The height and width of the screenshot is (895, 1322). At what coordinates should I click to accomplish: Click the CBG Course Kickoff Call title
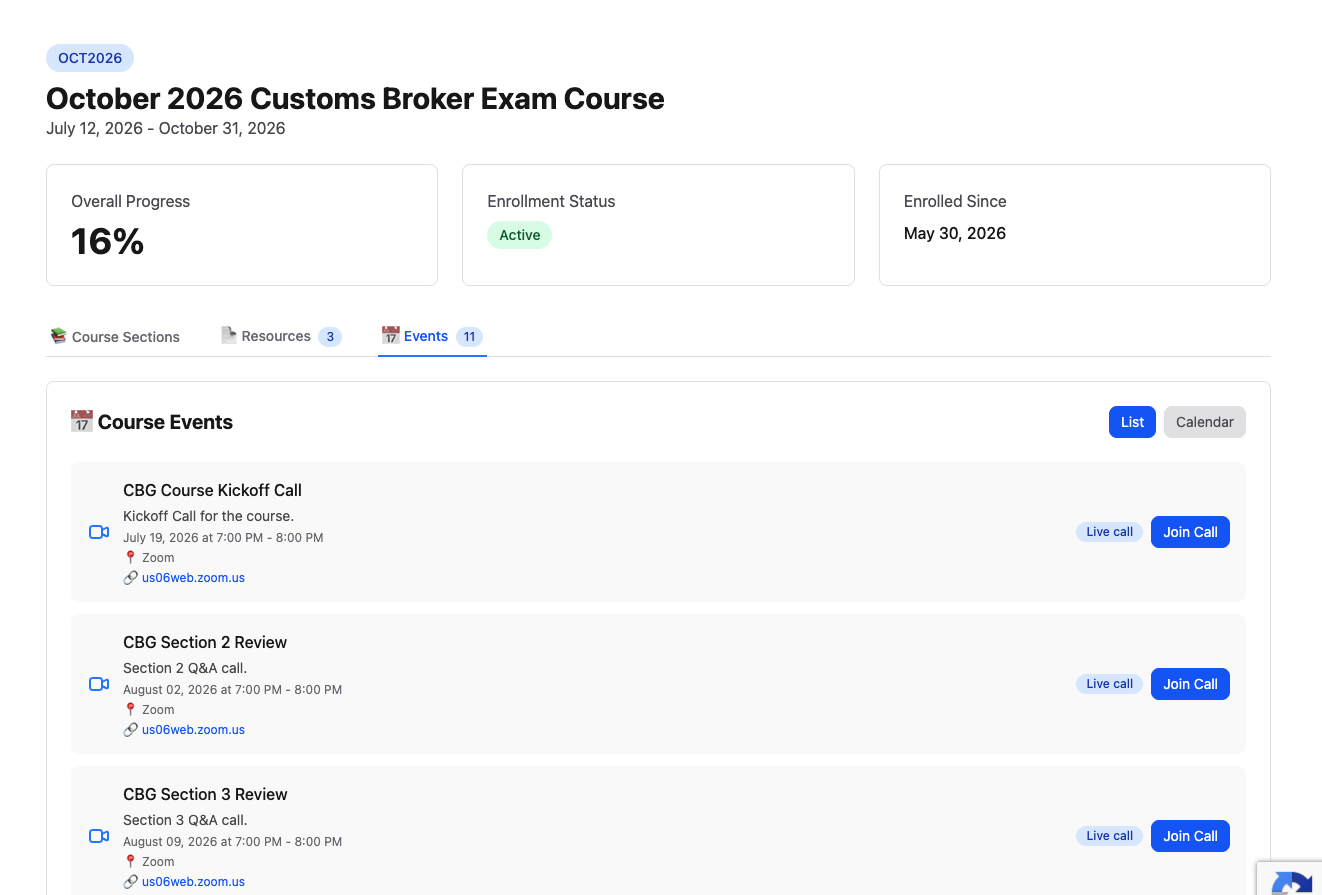tap(212, 490)
